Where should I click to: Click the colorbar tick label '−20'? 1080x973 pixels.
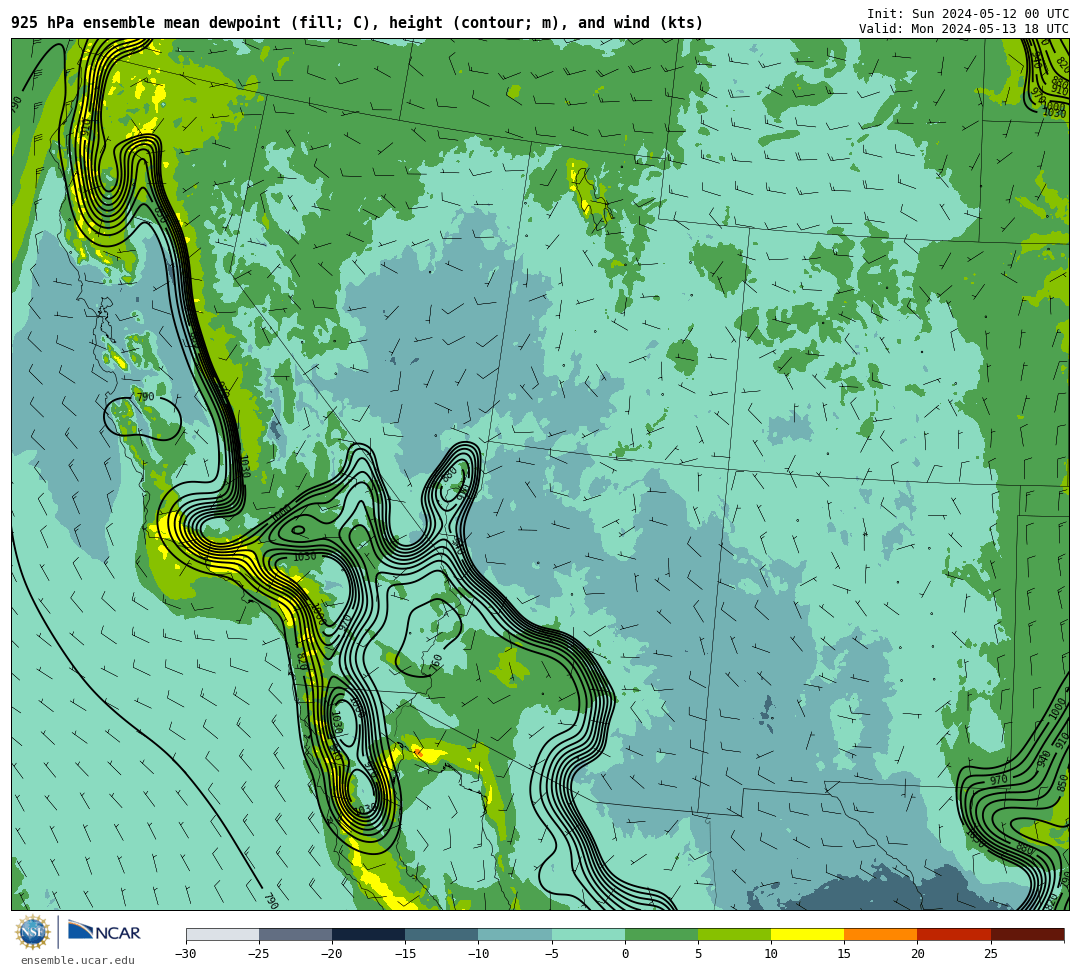pos(331,954)
